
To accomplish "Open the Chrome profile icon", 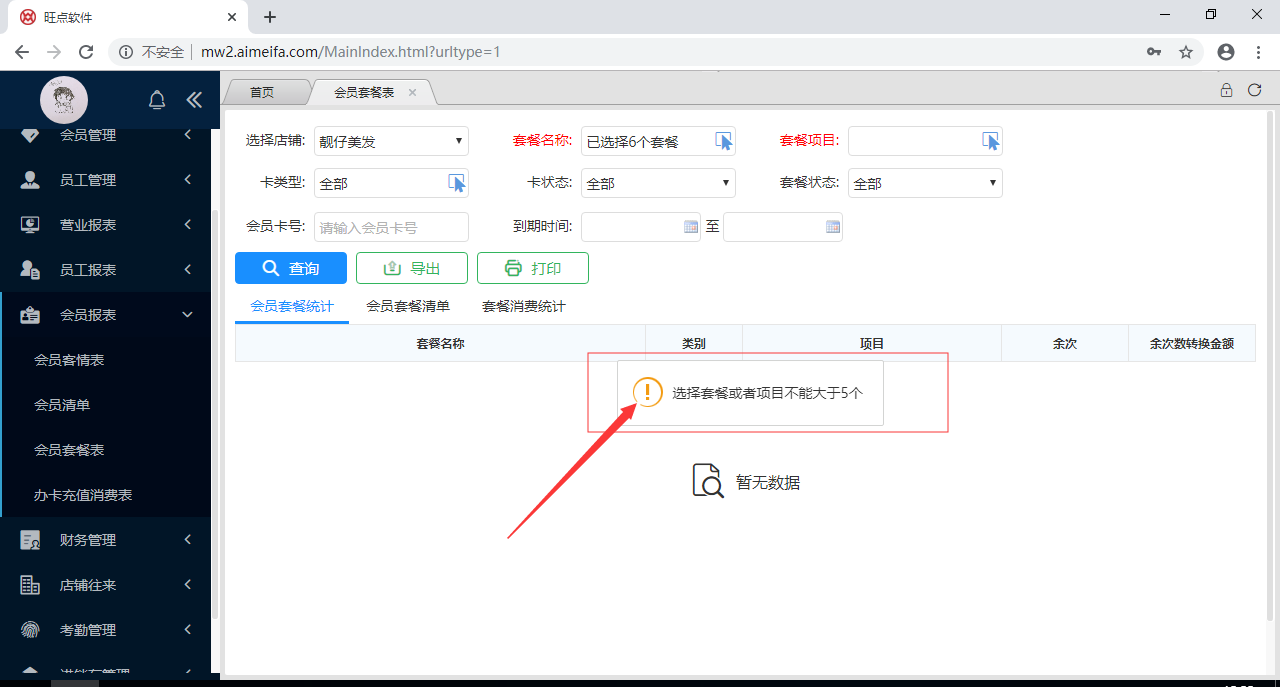I will [1226, 52].
